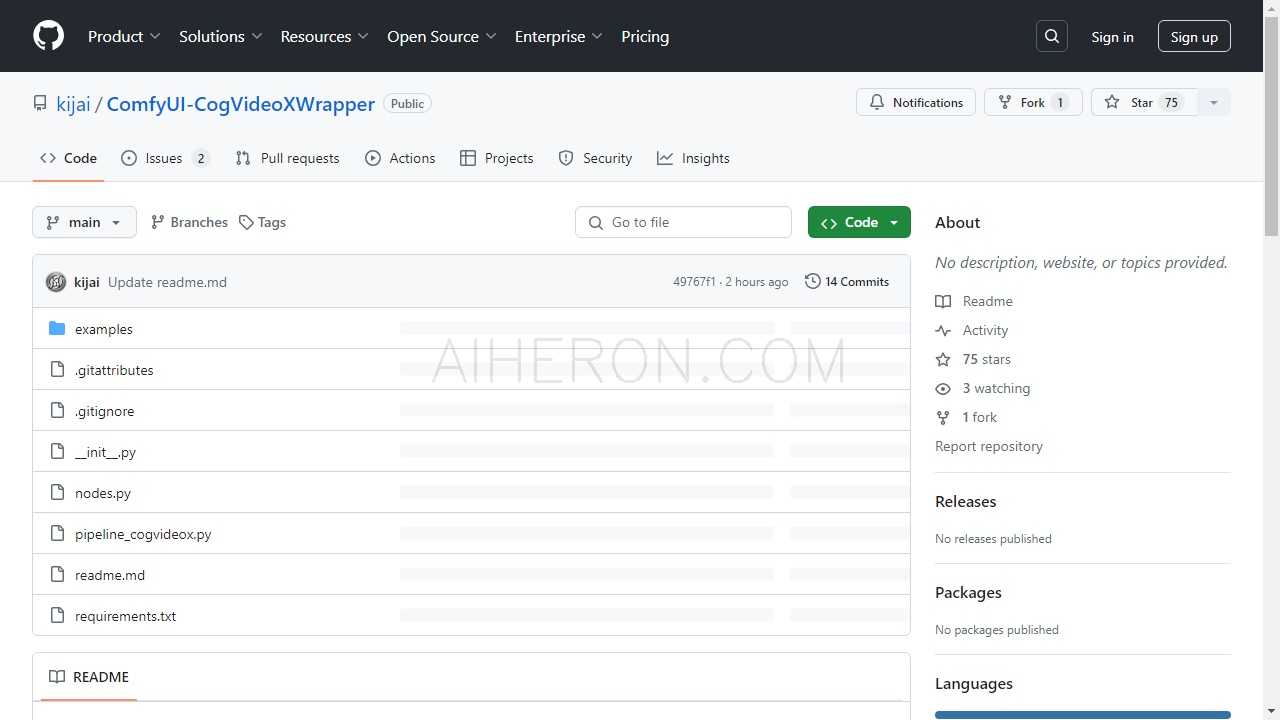
Task: Click the Readme book icon in About
Action: tap(943, 301)
